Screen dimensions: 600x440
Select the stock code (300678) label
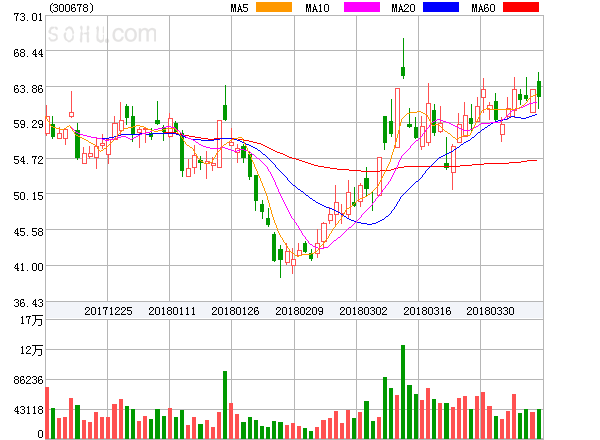coord(72,8)
